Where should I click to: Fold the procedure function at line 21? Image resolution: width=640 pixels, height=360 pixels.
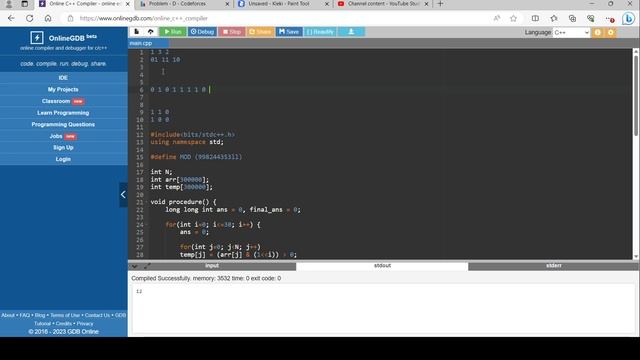[147, 202]
